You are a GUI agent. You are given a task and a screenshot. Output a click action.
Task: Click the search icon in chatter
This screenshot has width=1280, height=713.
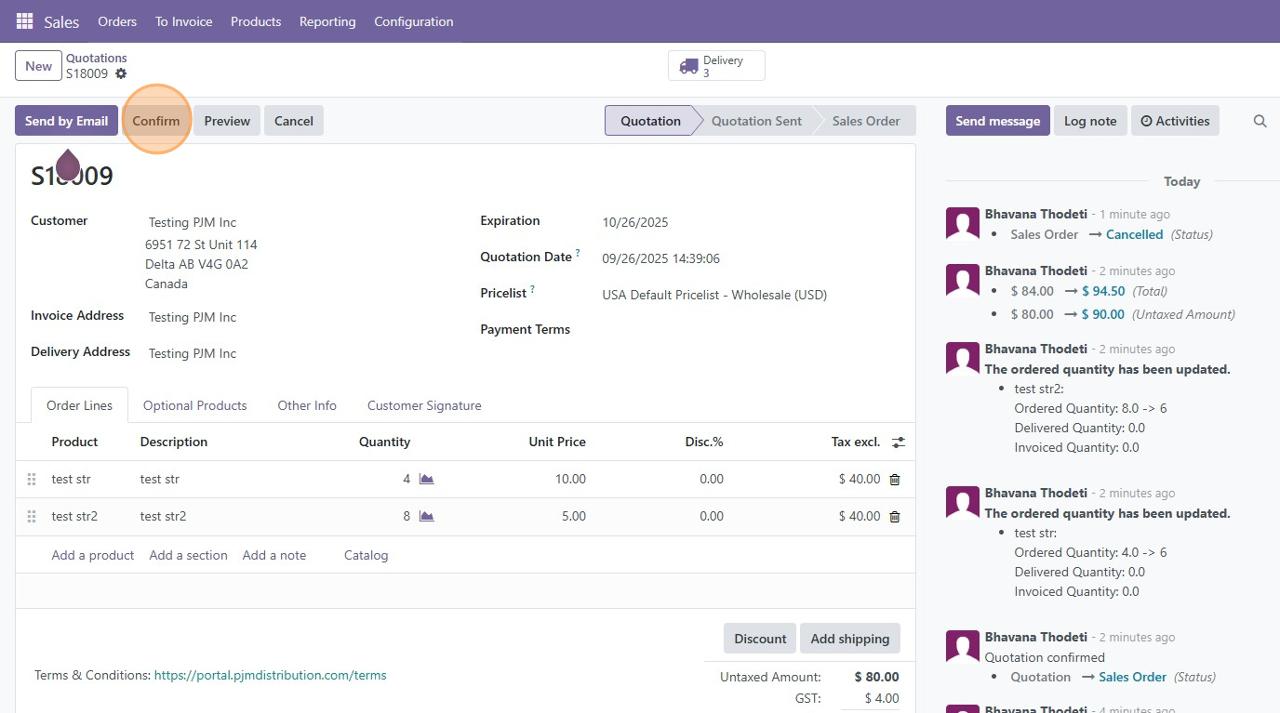pos(1260,121)
